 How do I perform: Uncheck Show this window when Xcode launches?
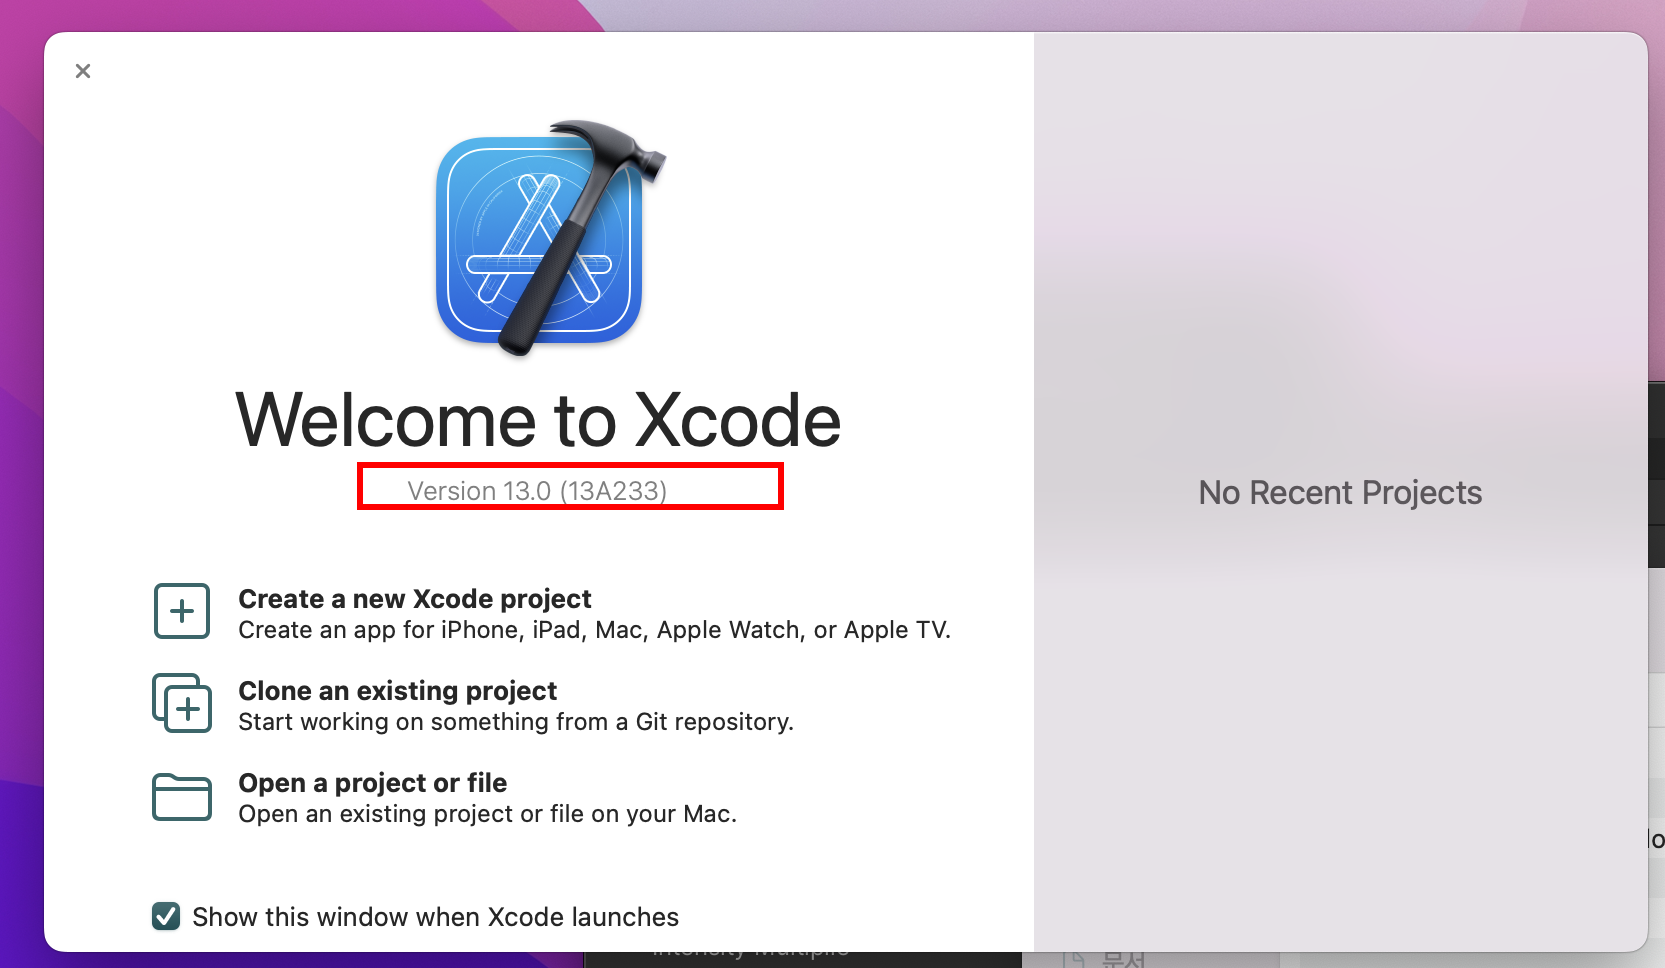click(x=166, y=916)
